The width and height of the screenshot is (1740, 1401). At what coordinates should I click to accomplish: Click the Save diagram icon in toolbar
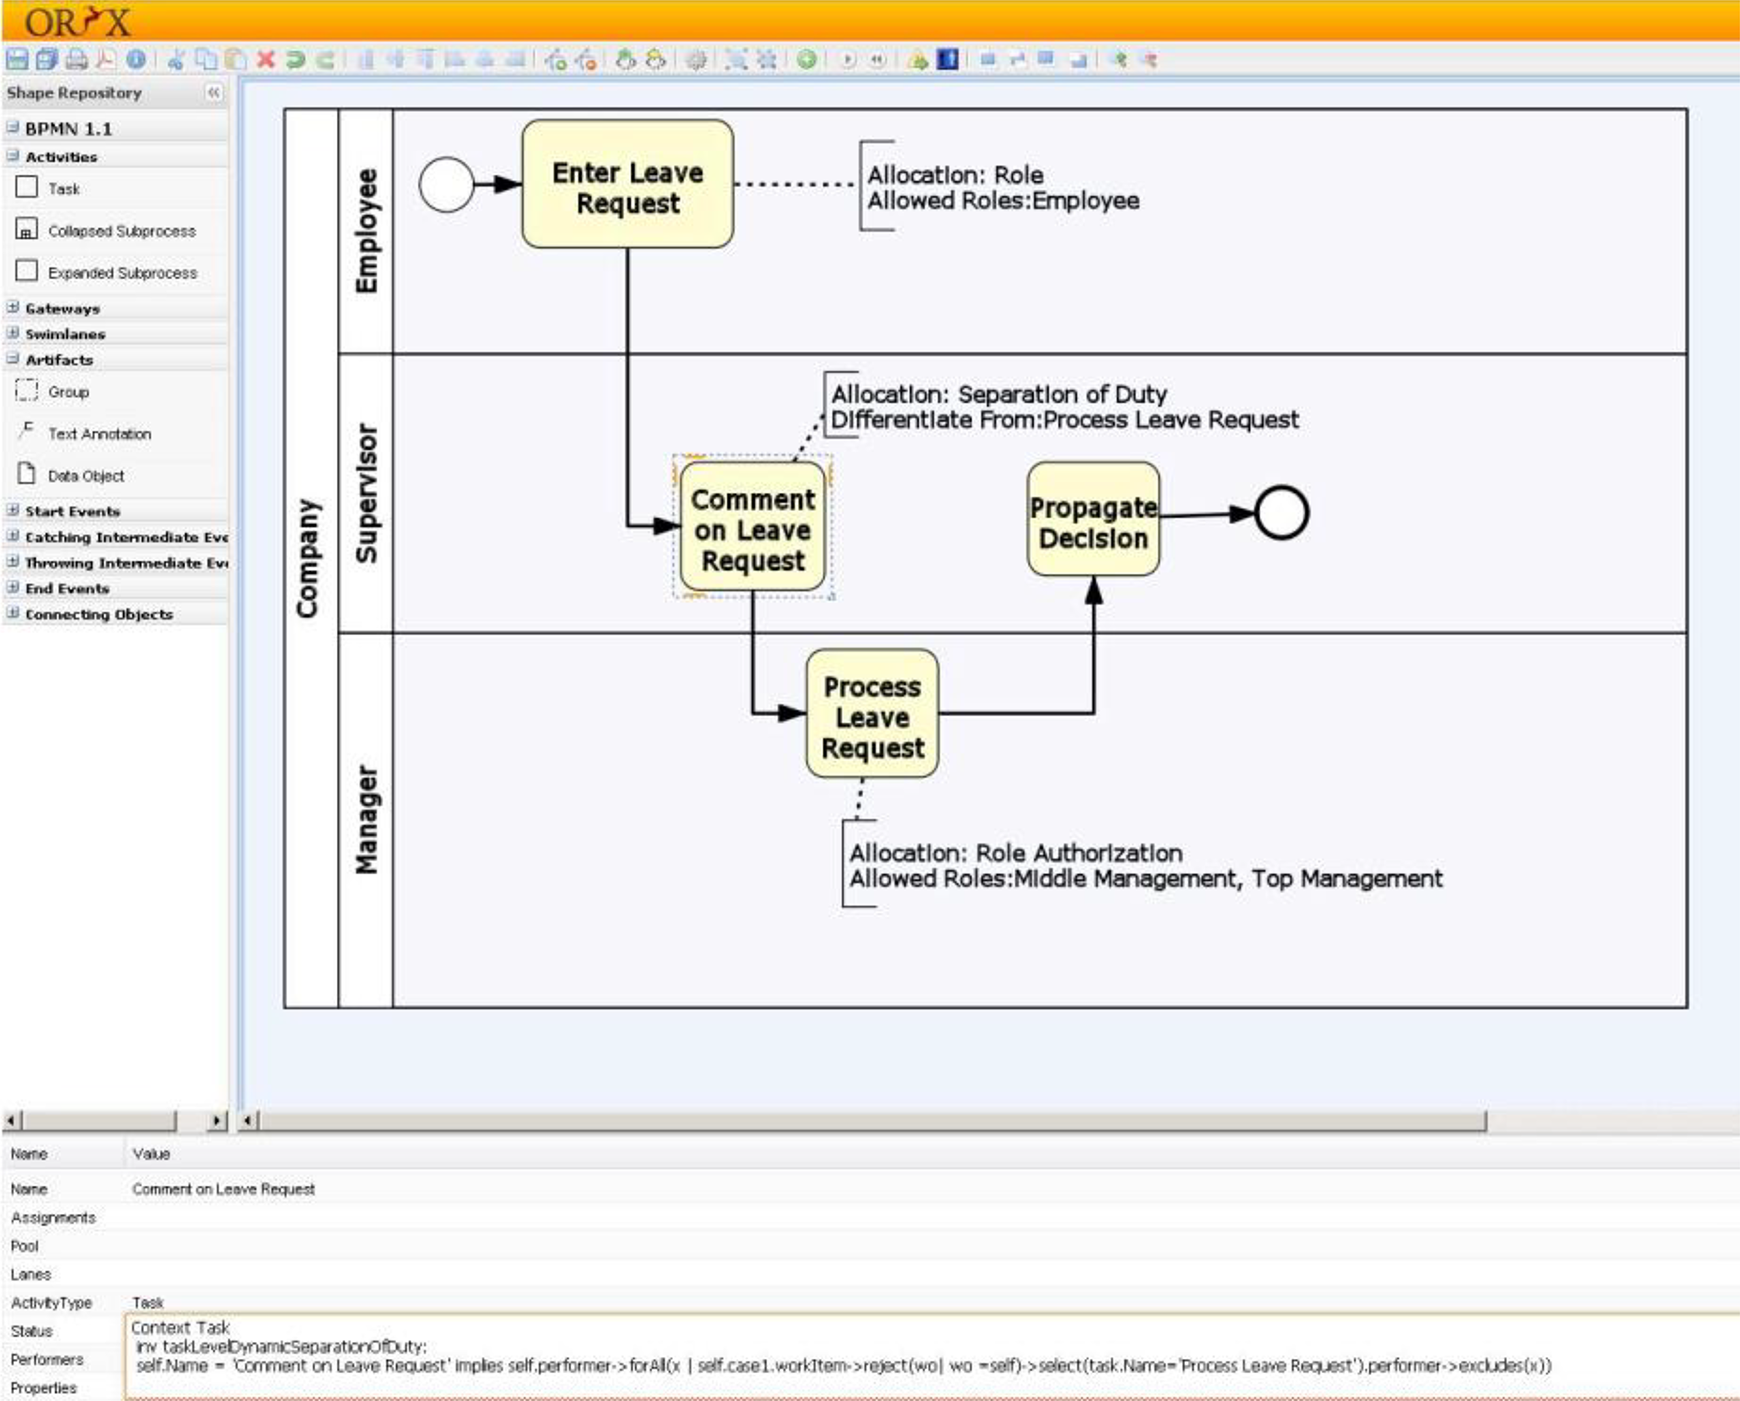[17, 59]
